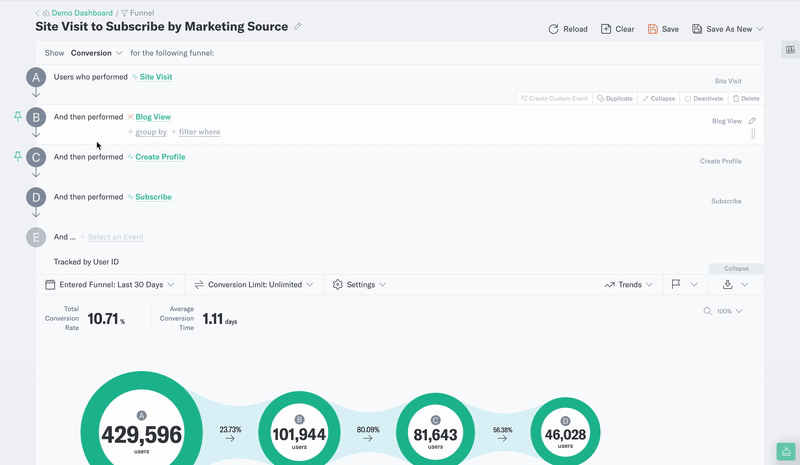This screenshot has height=465, width=800.
Task: Add filter where to Blog View
Action: click(x=199, y=132)
